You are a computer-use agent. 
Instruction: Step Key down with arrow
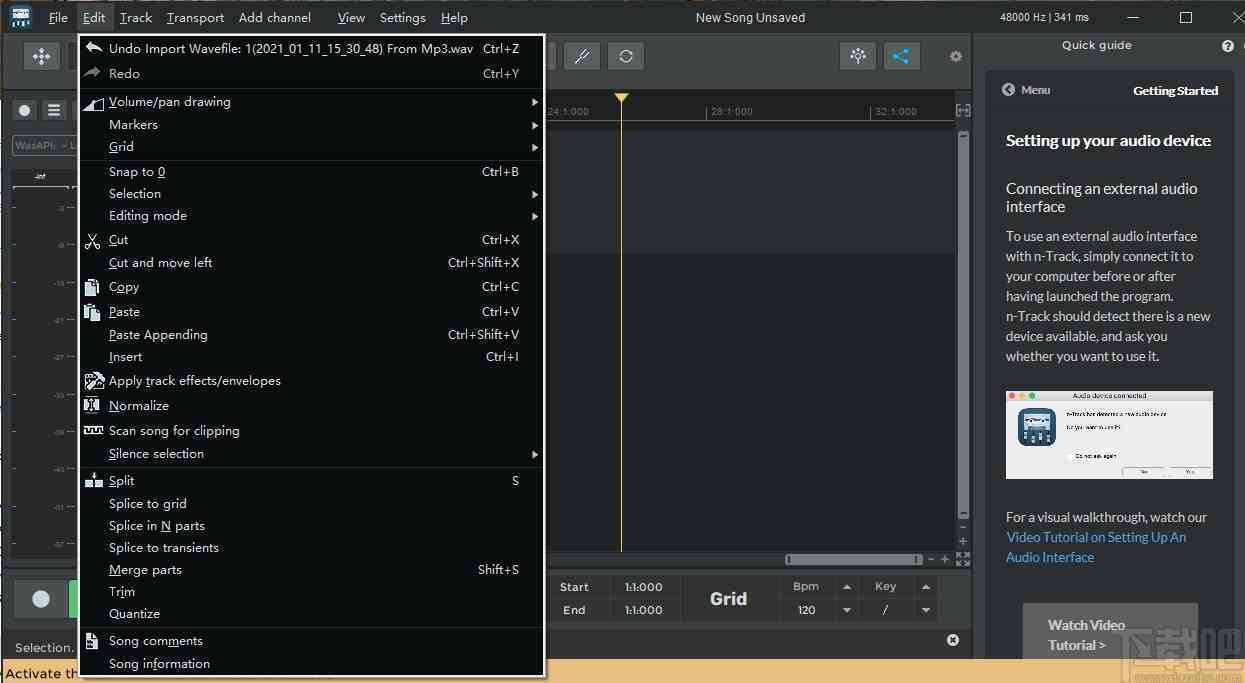[x=926, y=610]
